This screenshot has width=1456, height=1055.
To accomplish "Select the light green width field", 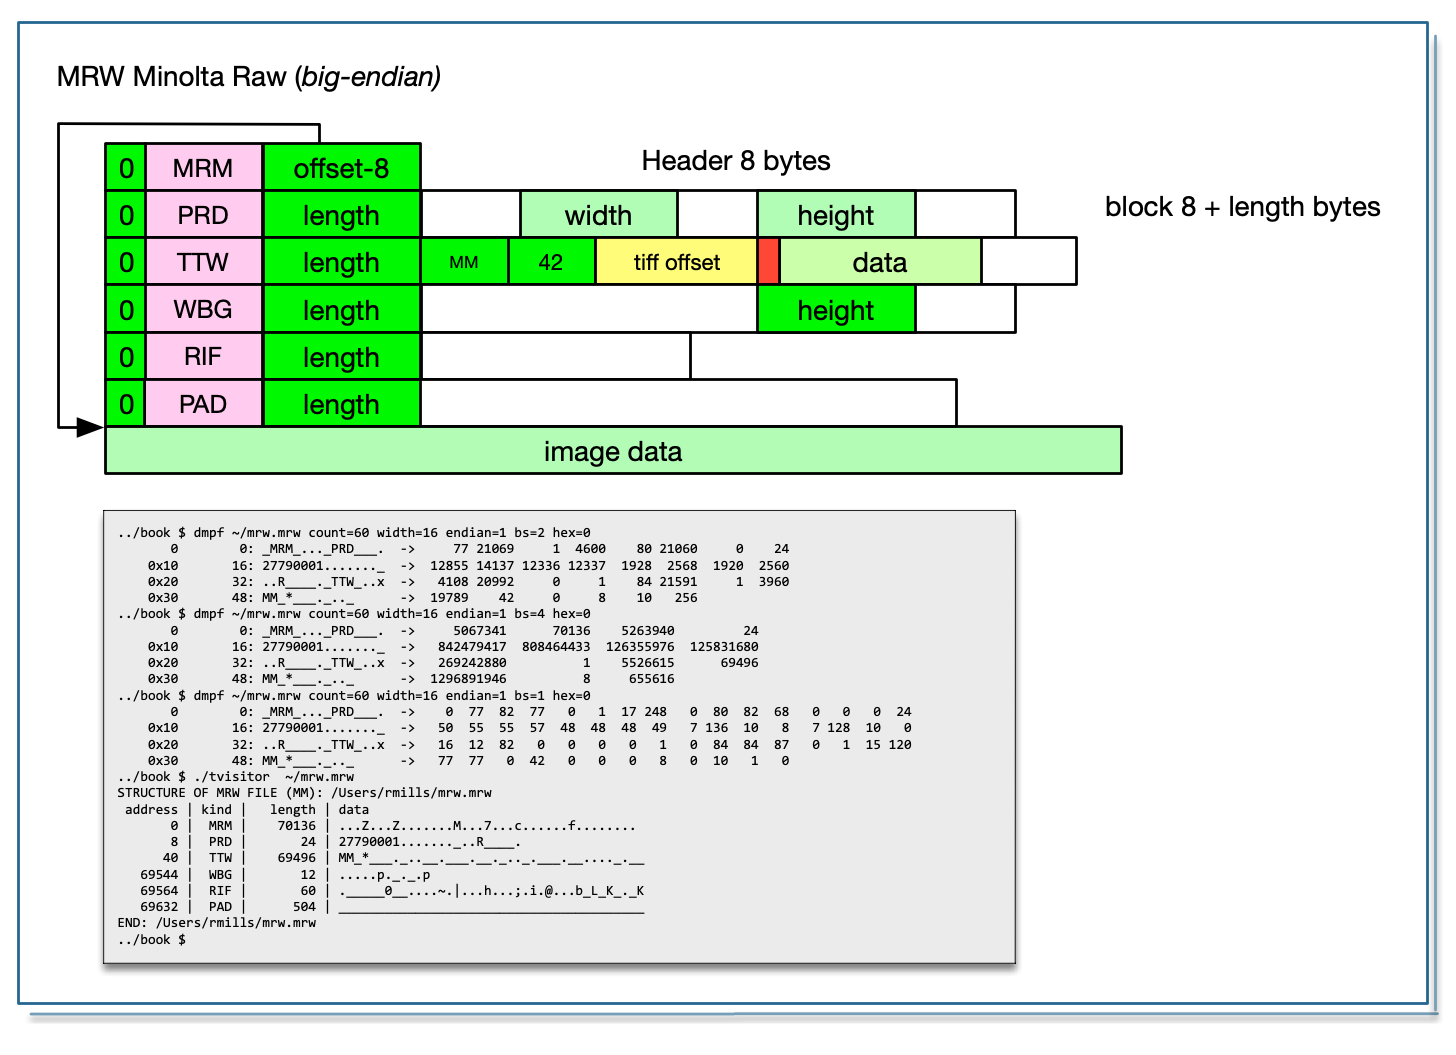I will click(x=598, y=215).
